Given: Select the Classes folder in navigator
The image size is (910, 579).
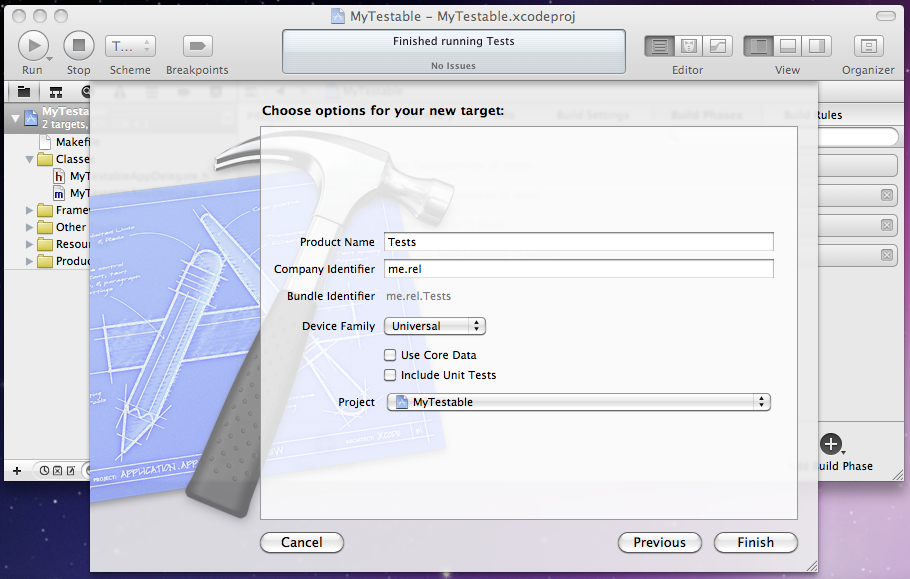Looking at the screenshot, I should click(63, 159).
